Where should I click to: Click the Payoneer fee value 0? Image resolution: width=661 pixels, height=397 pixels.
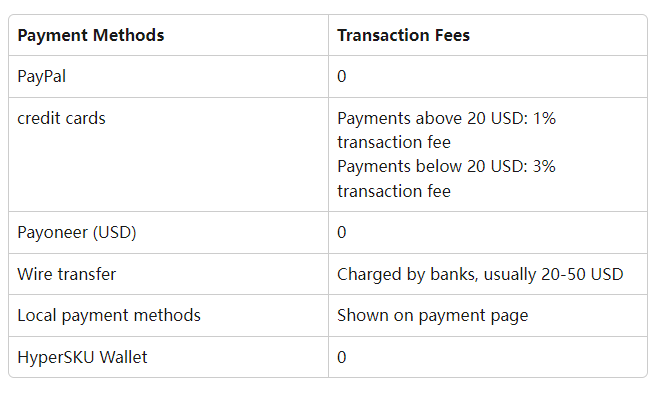click(x=341, y=232)
